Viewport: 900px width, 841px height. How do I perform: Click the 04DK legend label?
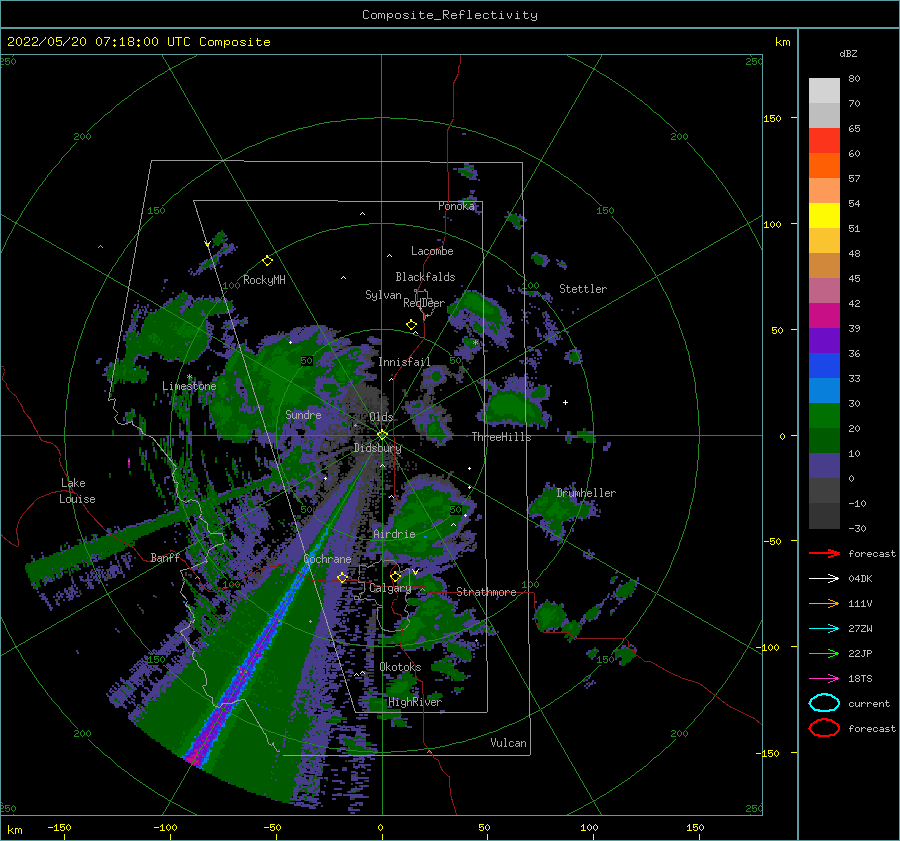coord(860,579)
